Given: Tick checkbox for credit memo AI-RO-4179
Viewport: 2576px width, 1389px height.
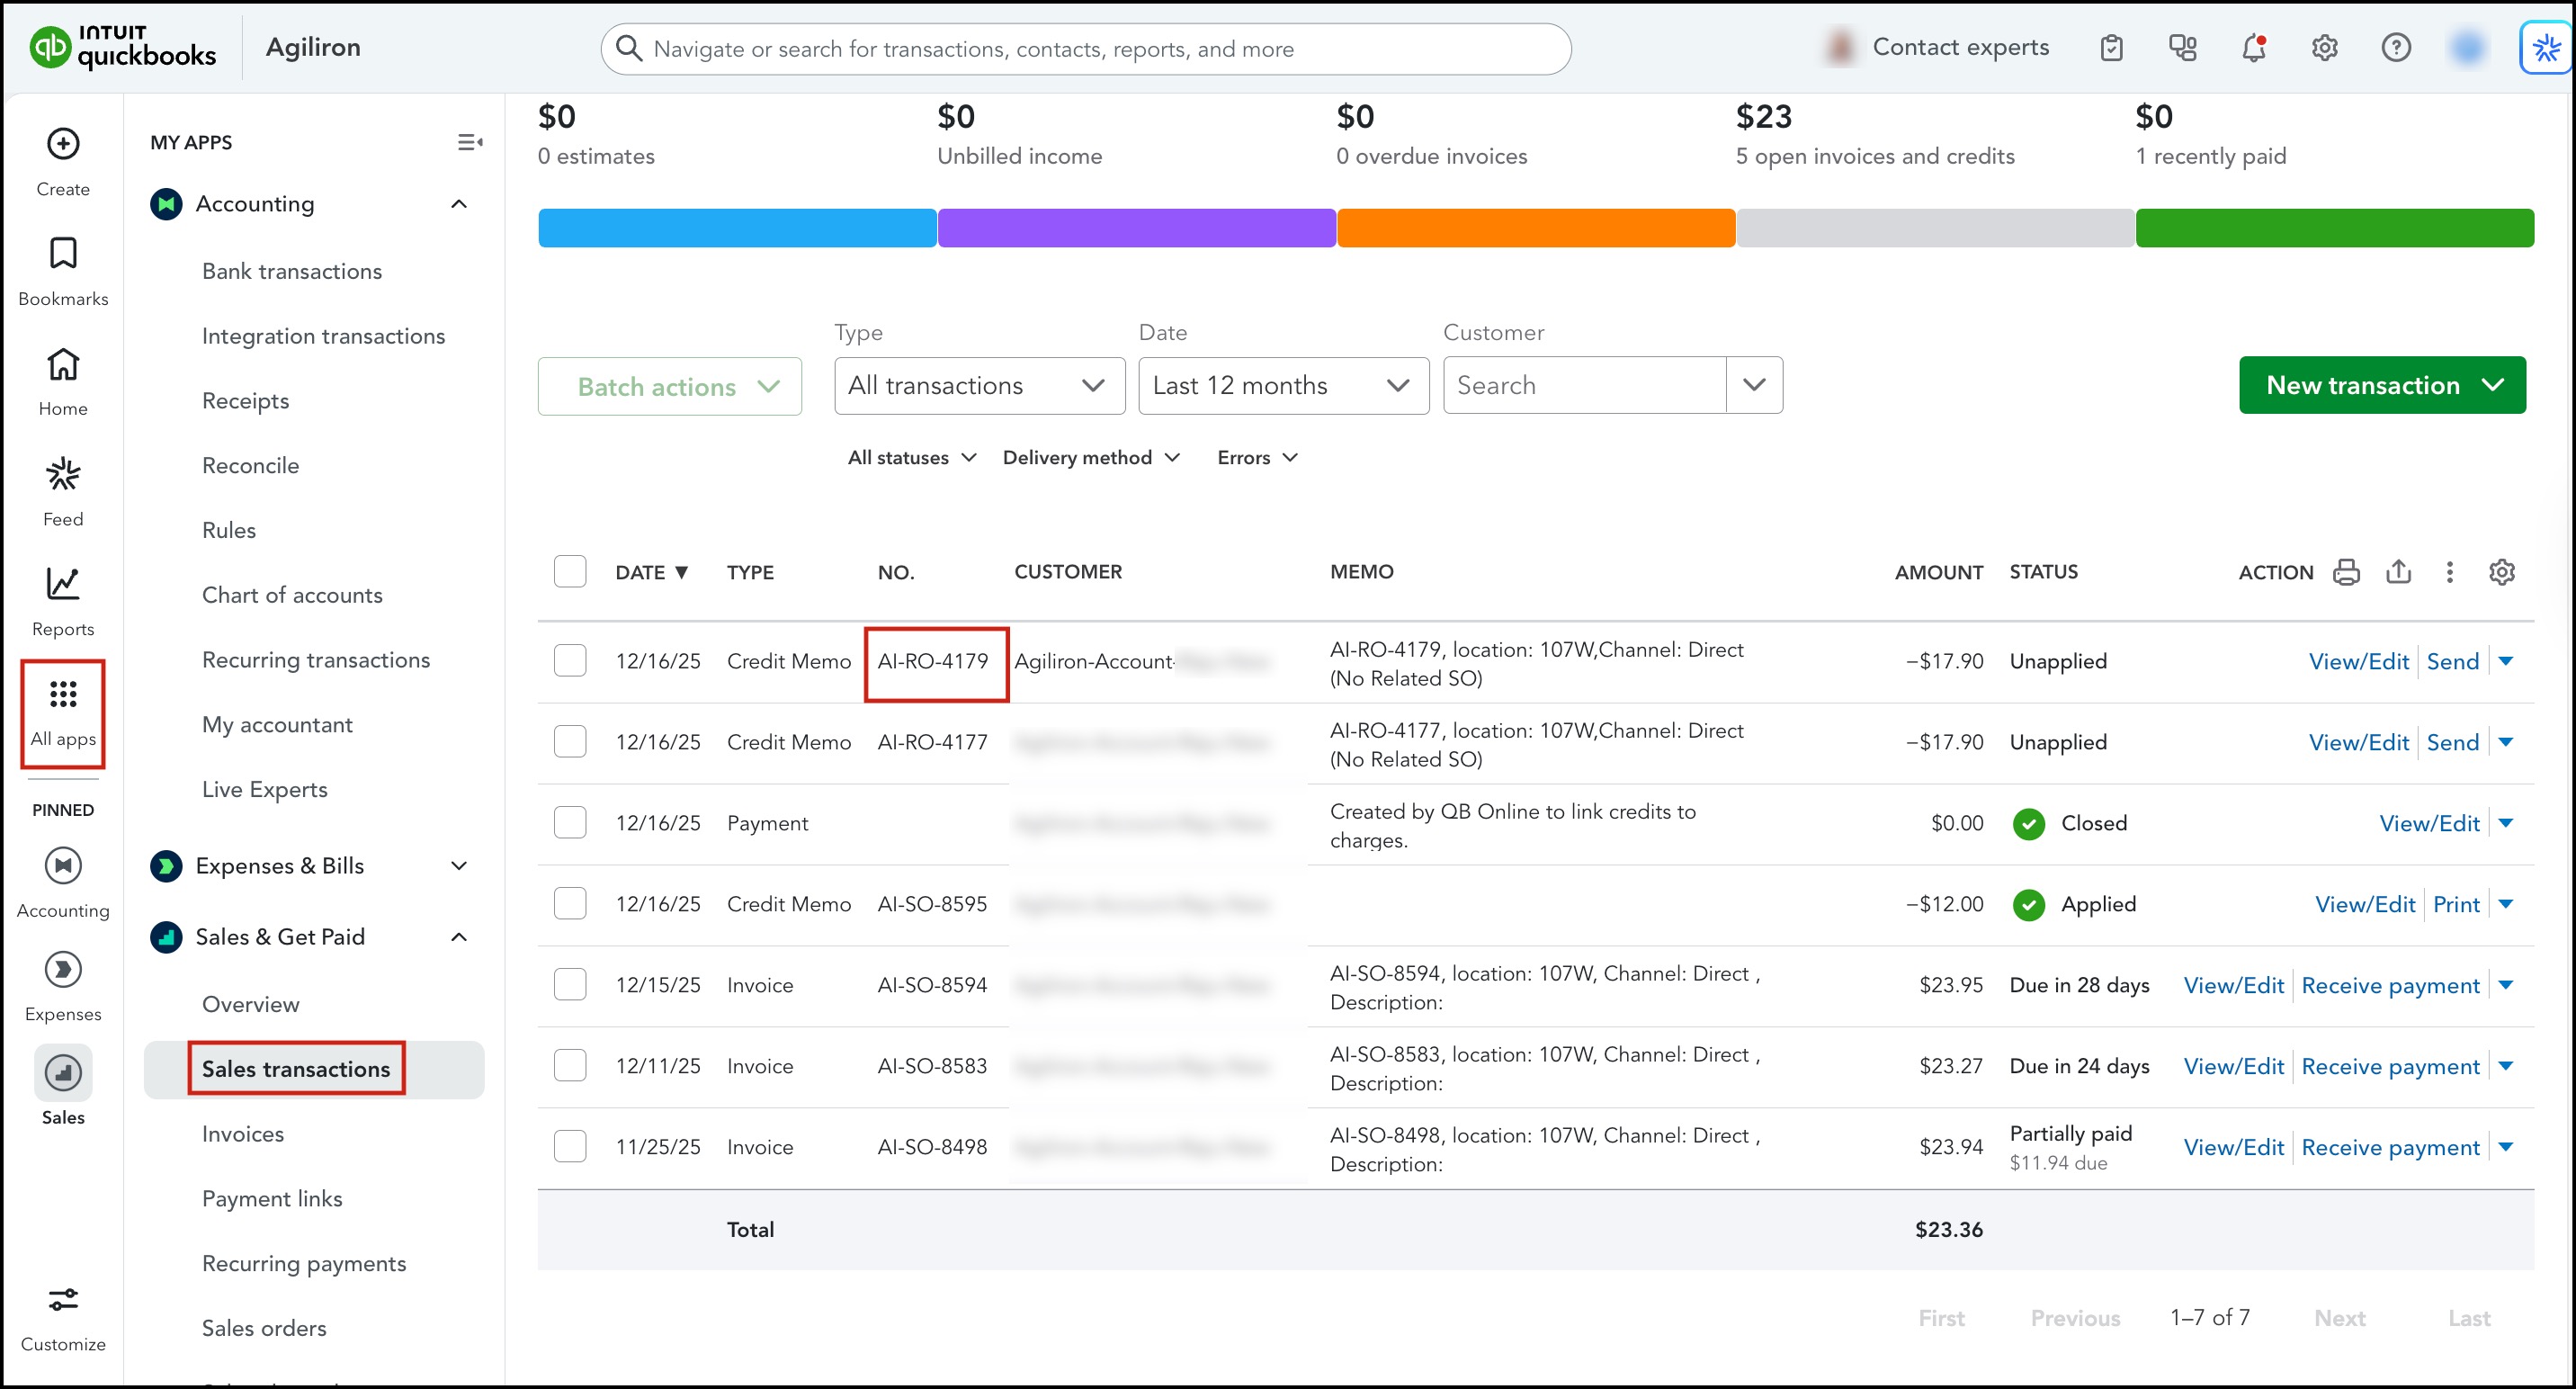Looking at the screenshot, I should pos(570,661).
